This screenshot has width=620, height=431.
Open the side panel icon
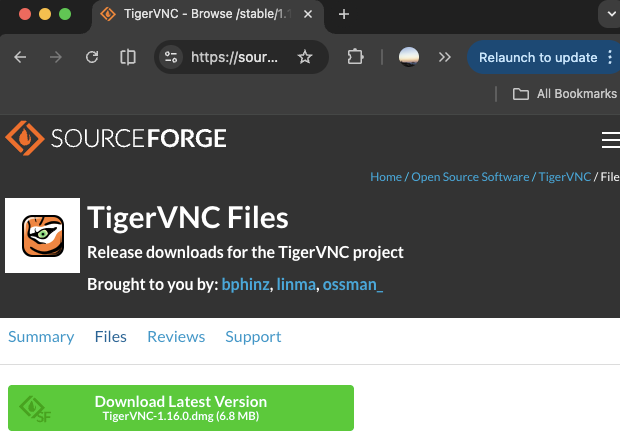click(x=128, y=57)
